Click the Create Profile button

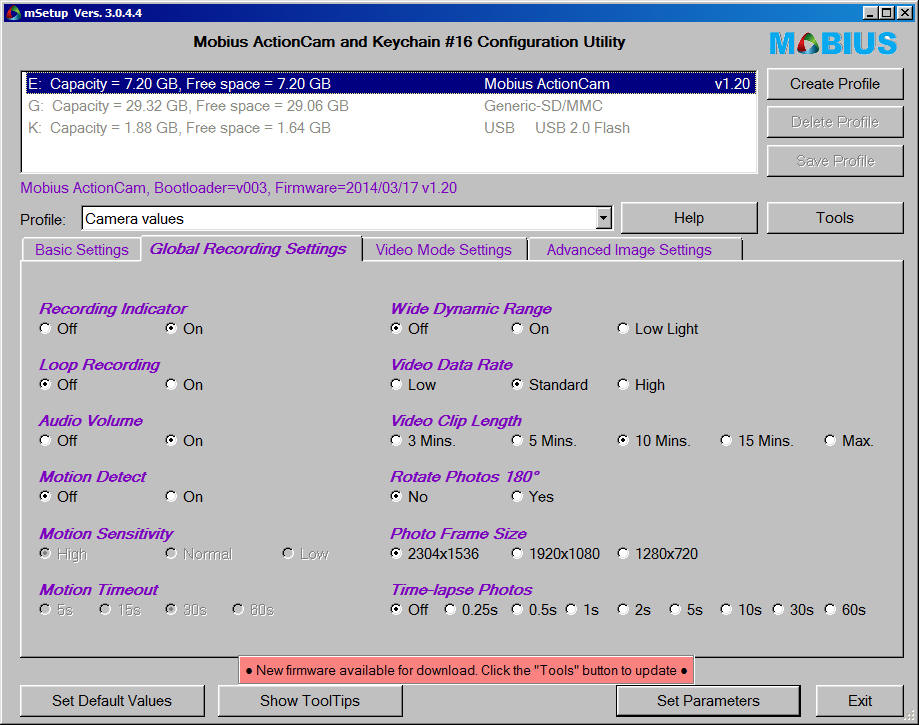[835, 84]
